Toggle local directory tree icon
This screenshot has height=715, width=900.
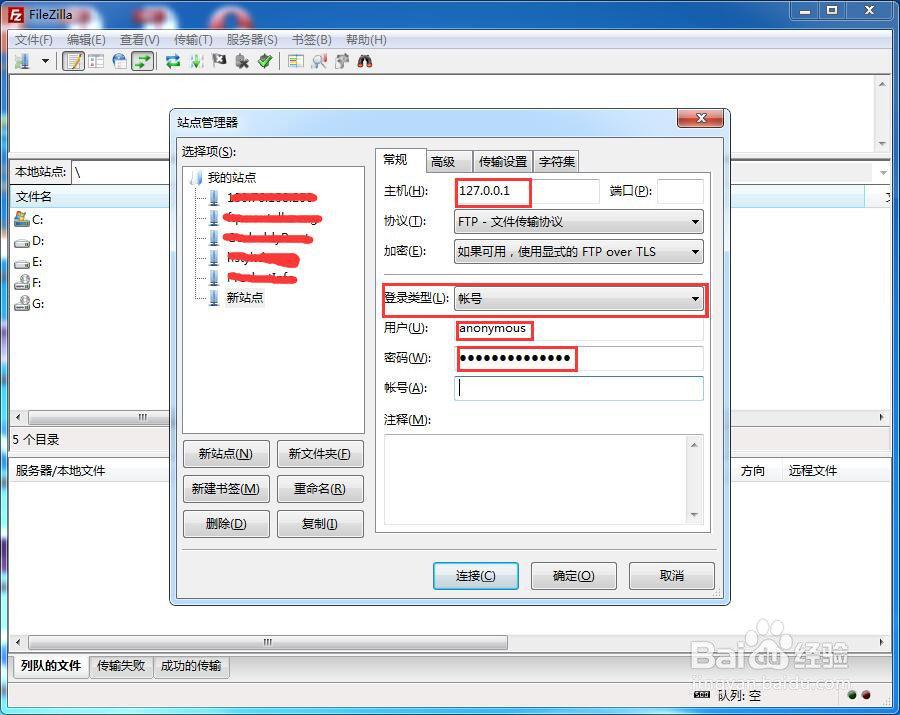tap(96, 61)
